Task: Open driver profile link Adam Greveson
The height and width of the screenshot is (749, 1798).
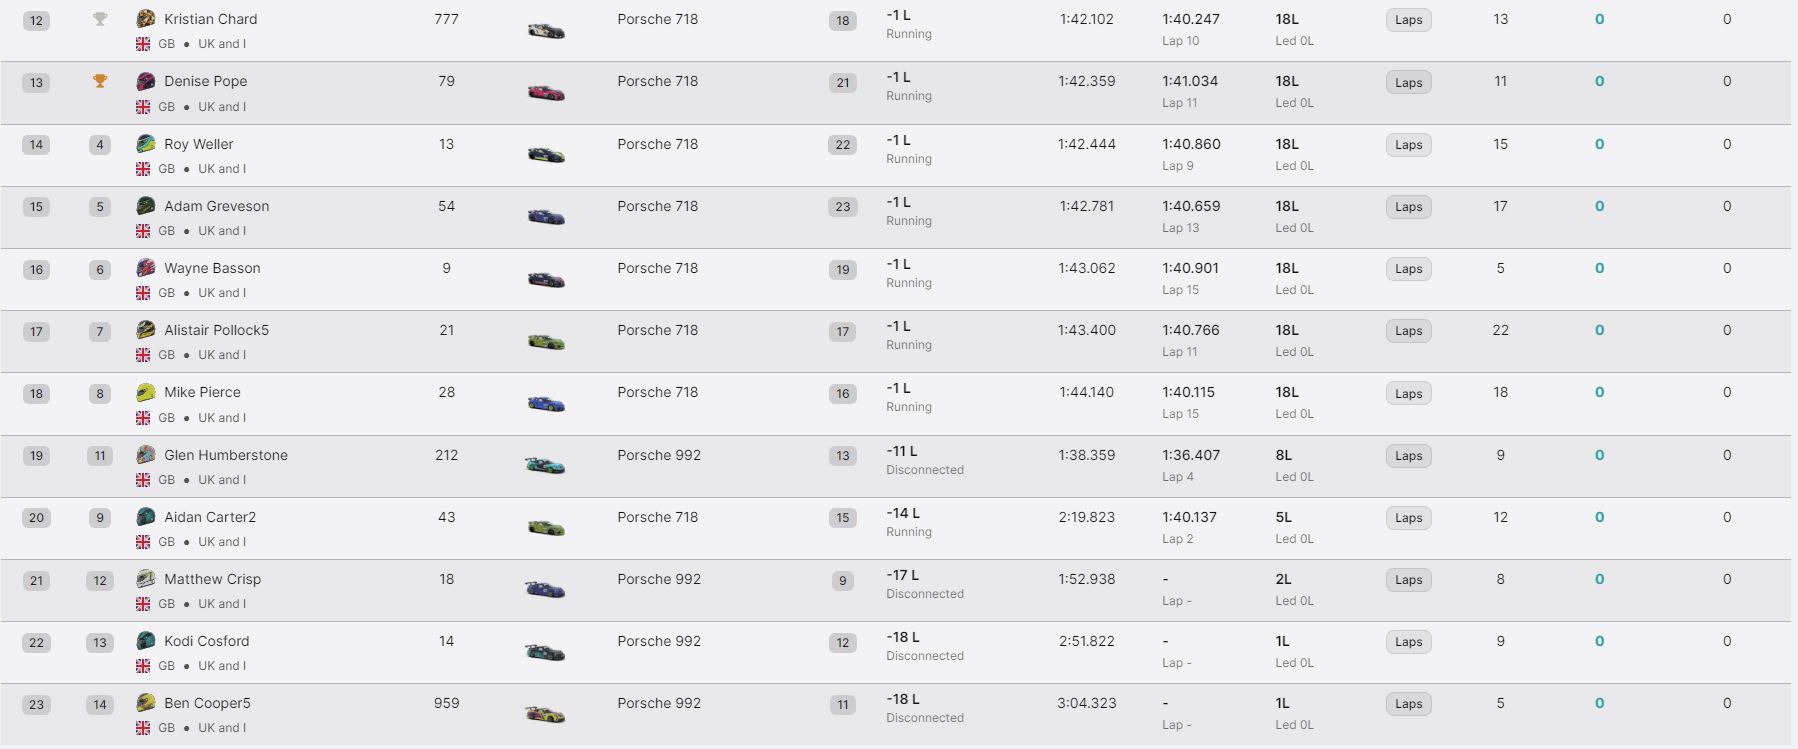Action: 217,206
